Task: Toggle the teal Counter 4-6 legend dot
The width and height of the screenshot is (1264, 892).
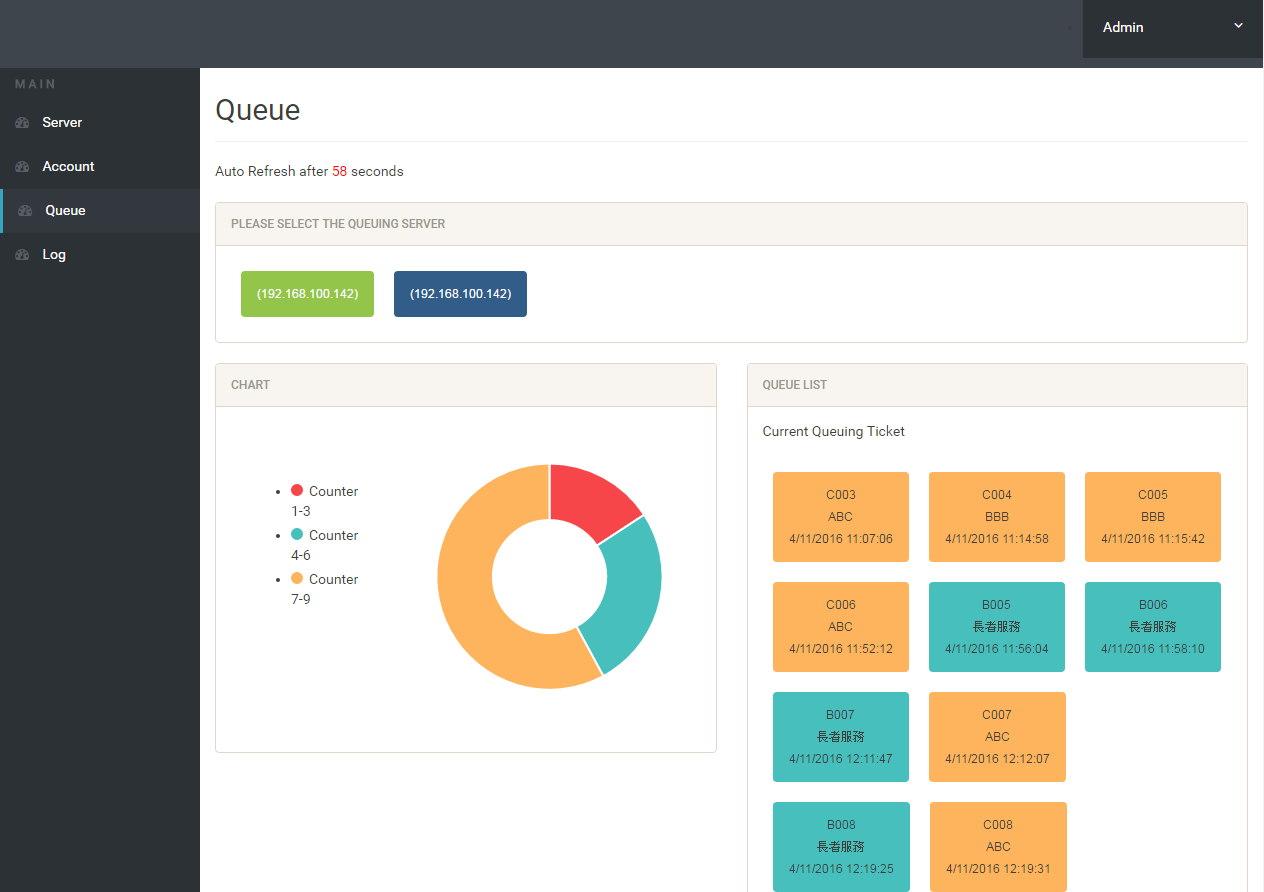Action: click(297, 534)
